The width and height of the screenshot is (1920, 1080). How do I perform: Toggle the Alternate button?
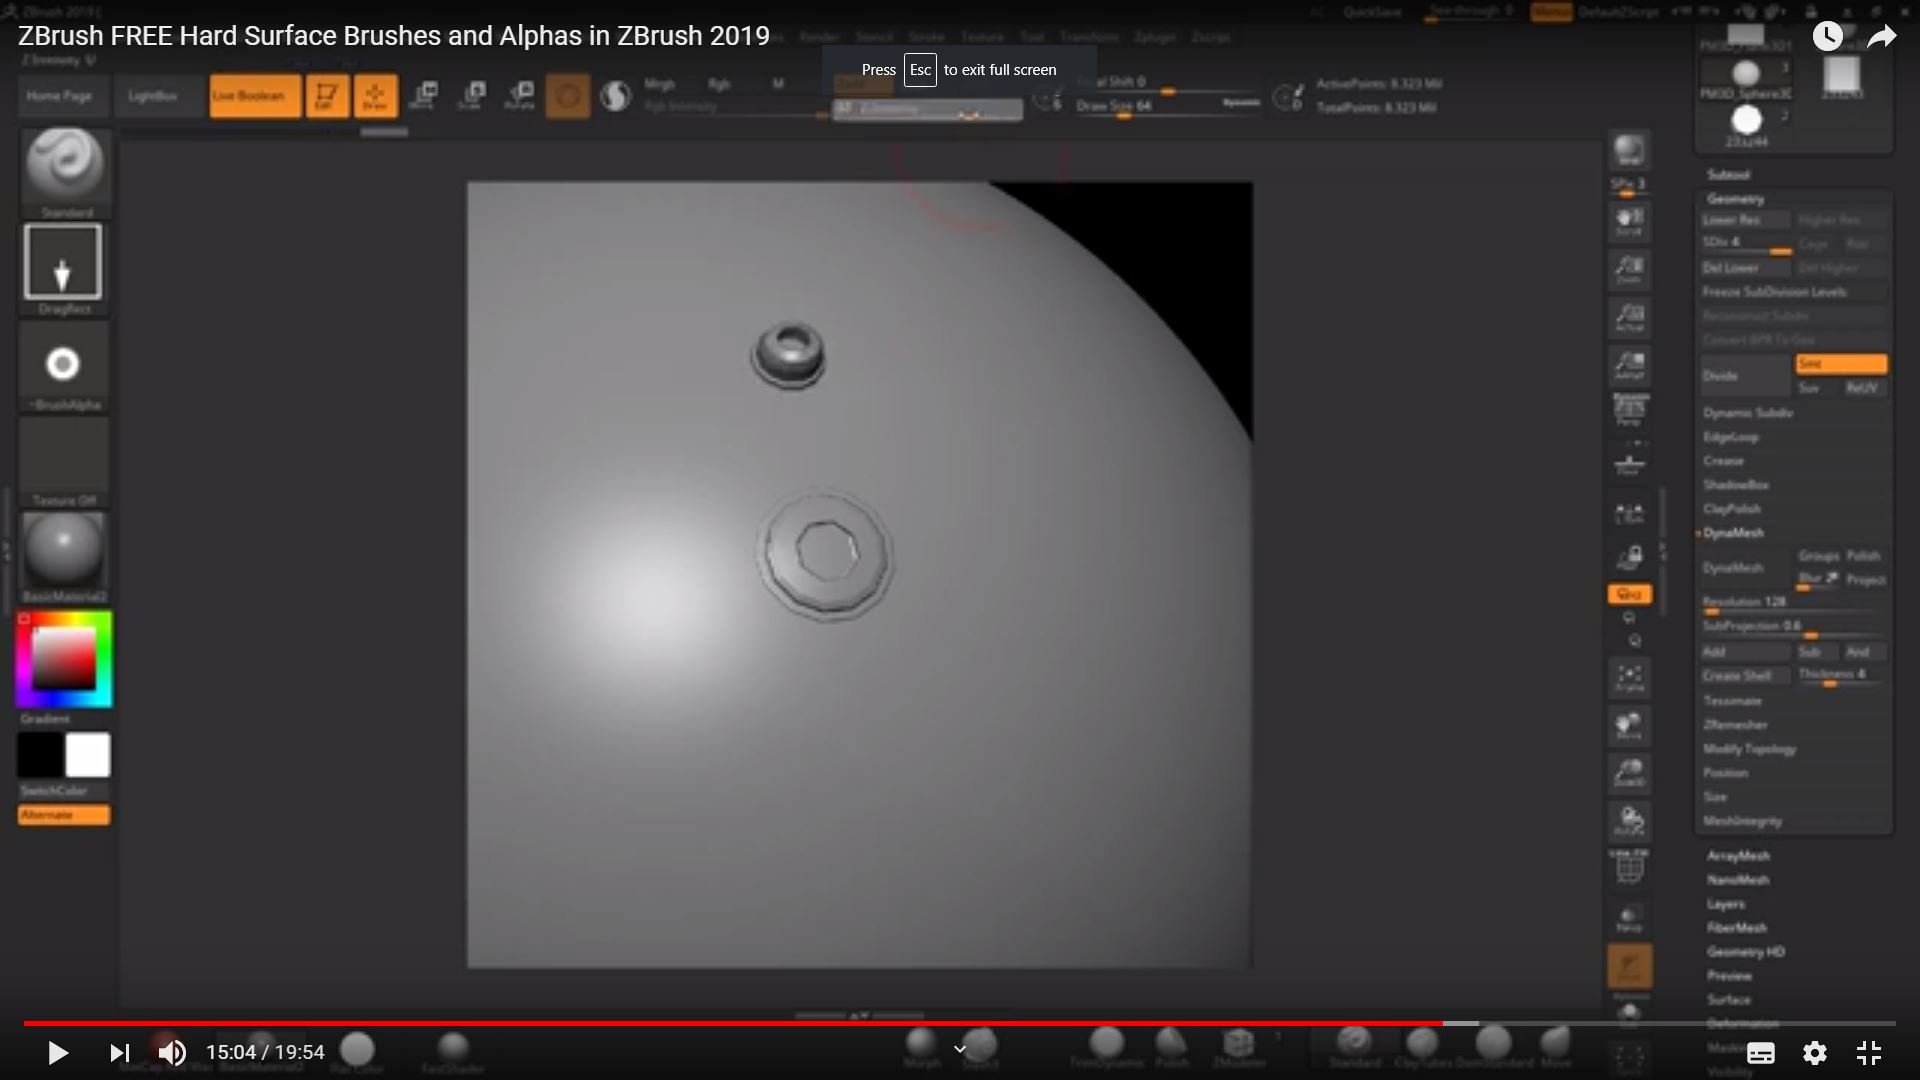click(64, 815)
